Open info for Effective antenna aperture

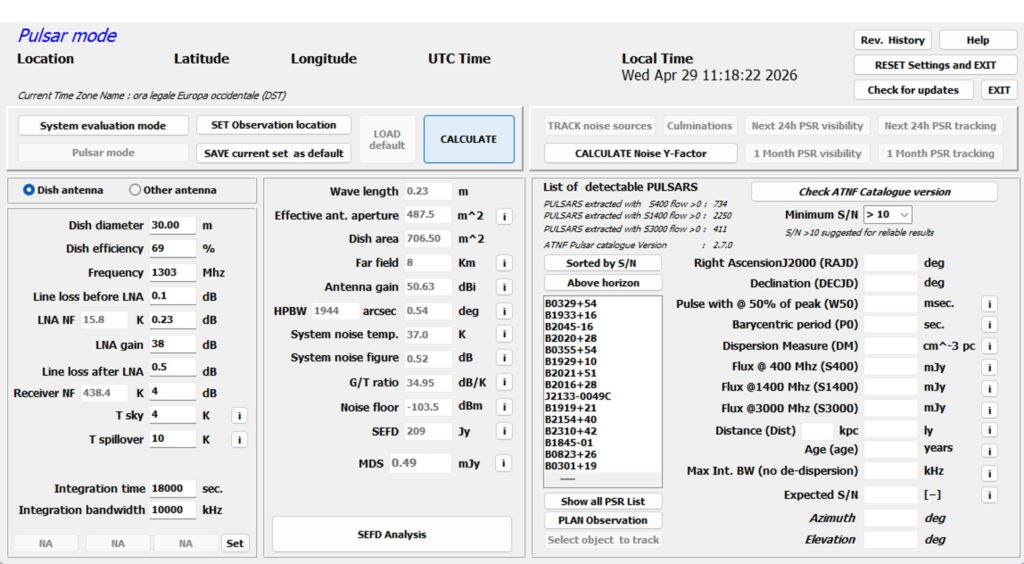point(504,216)
